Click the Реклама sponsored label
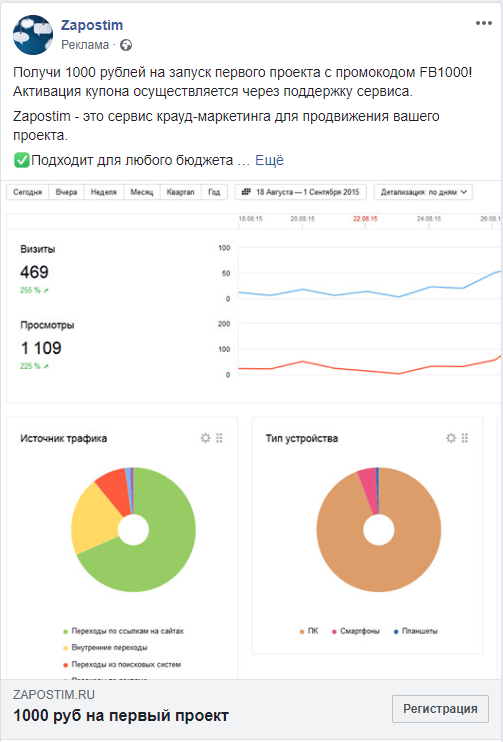 point(85,45)
